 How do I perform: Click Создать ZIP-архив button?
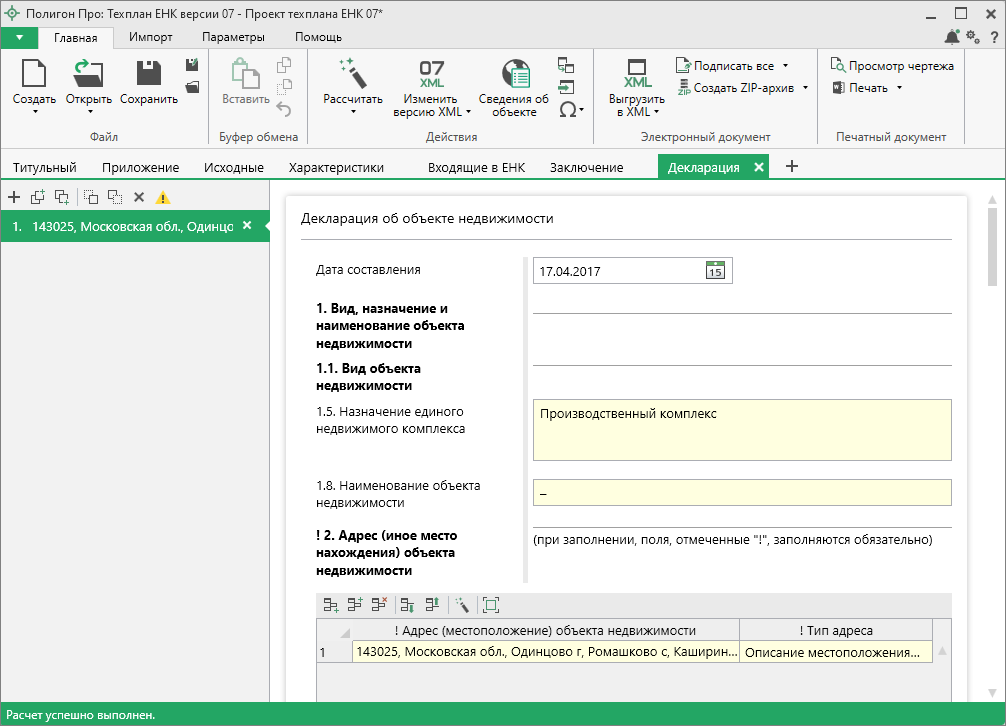743,88
